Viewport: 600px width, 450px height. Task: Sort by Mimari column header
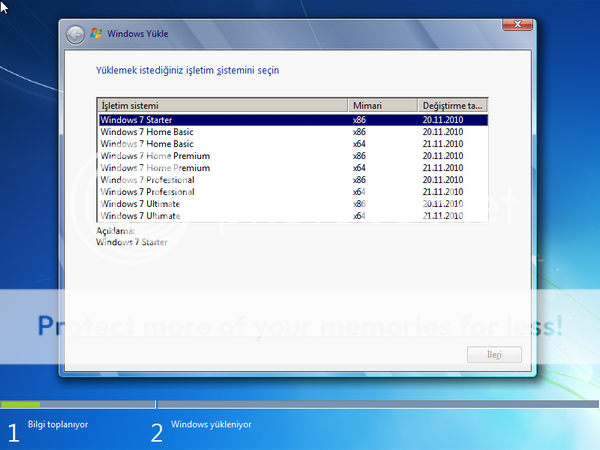coord(383,105)
